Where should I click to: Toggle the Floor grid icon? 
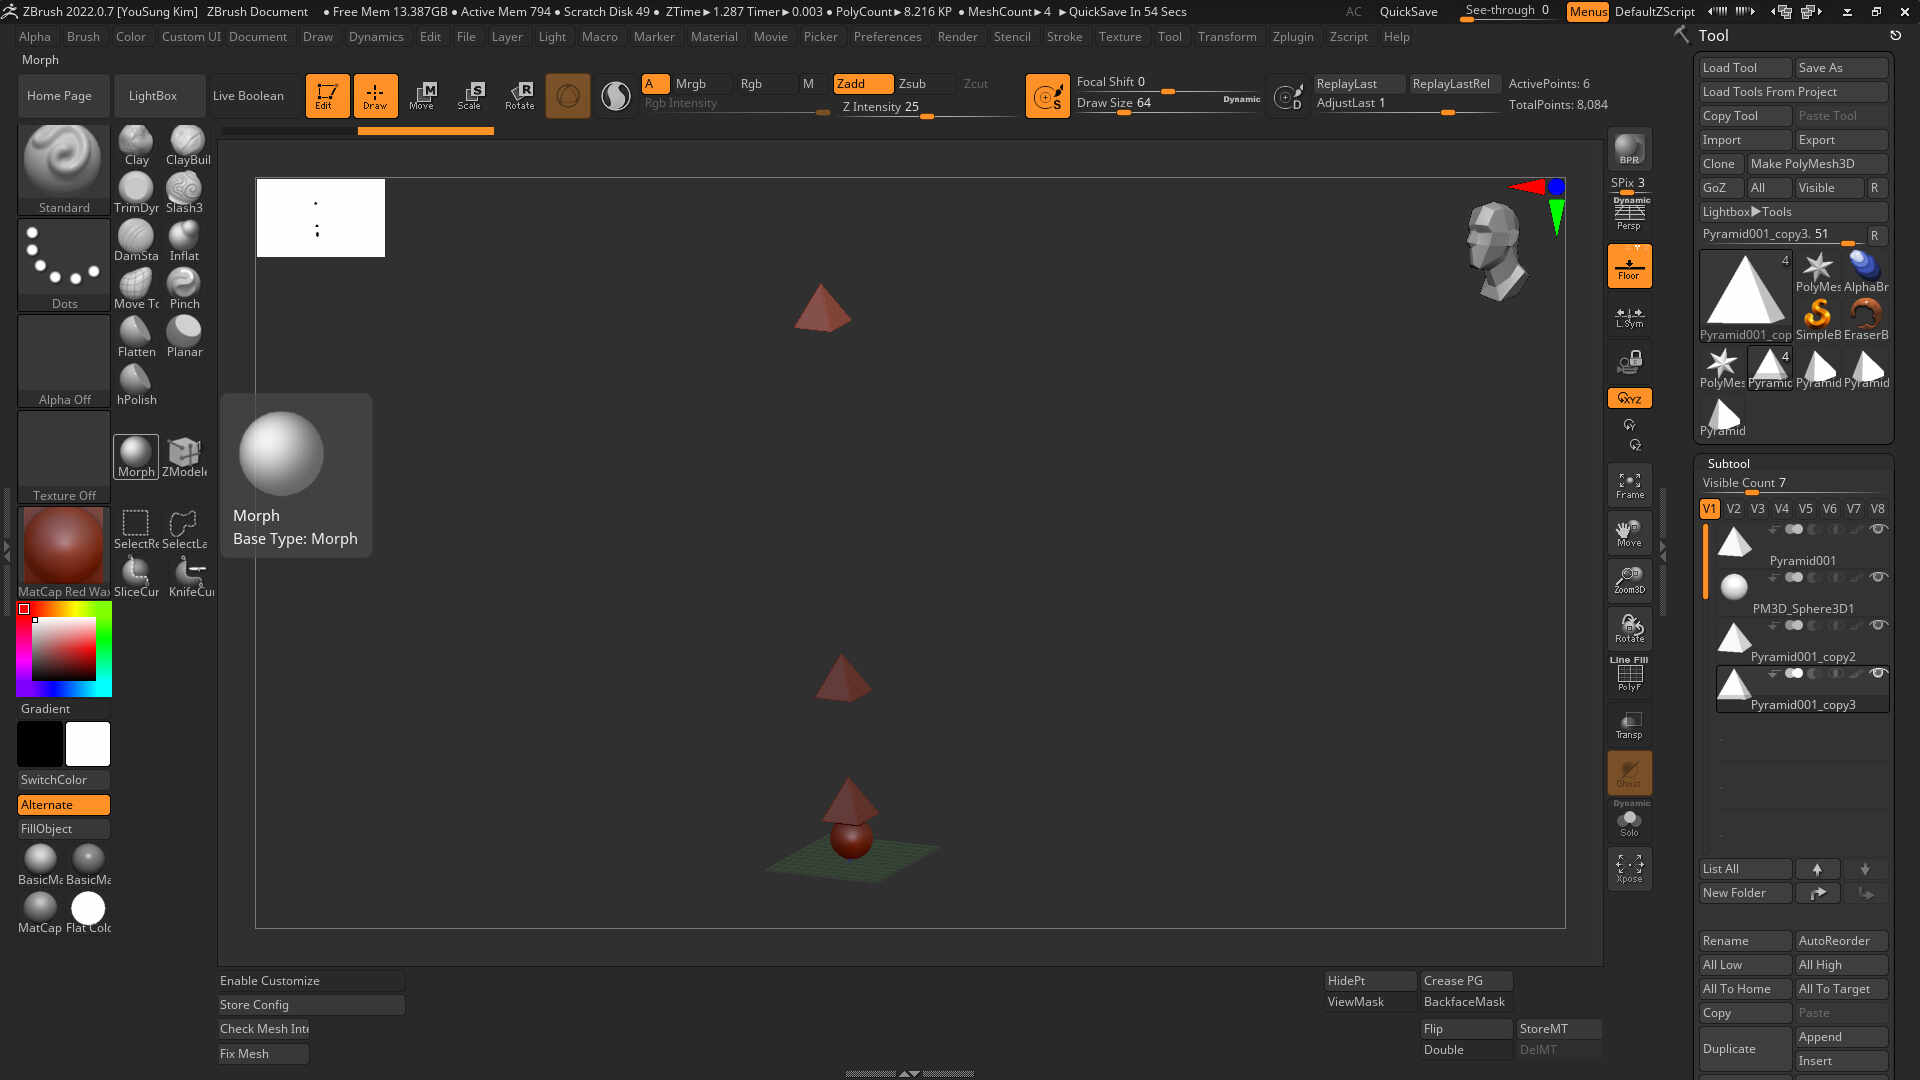pyautogui.click(x=1629, y=267)
